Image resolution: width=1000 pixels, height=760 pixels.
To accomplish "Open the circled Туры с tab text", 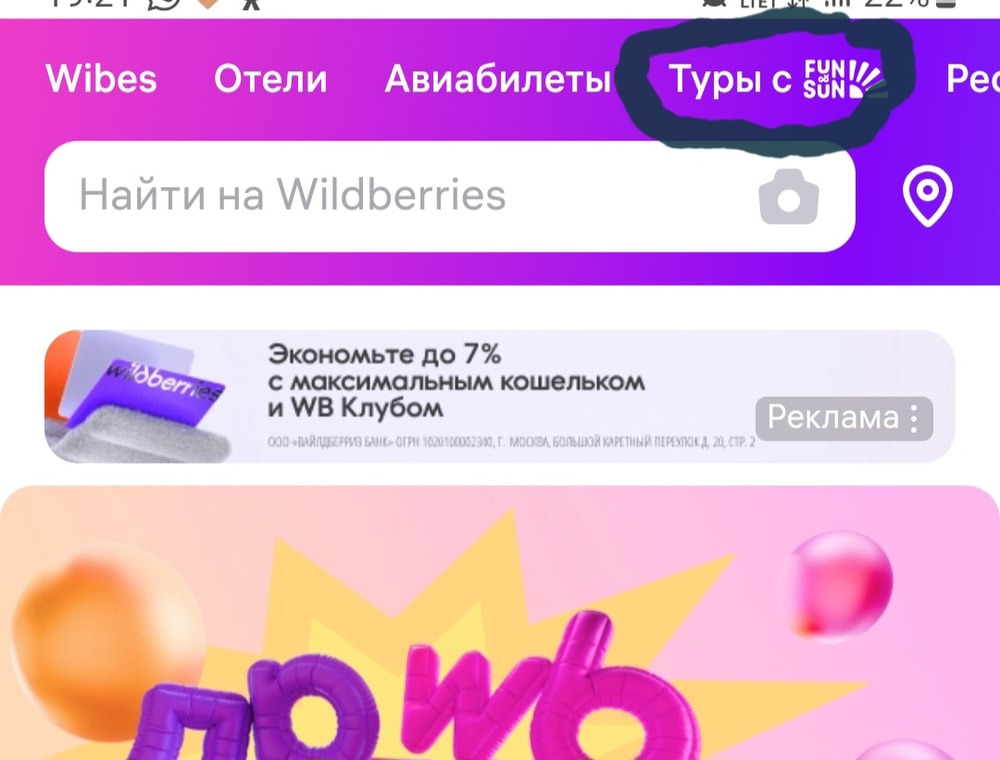I will pos(730,80).
